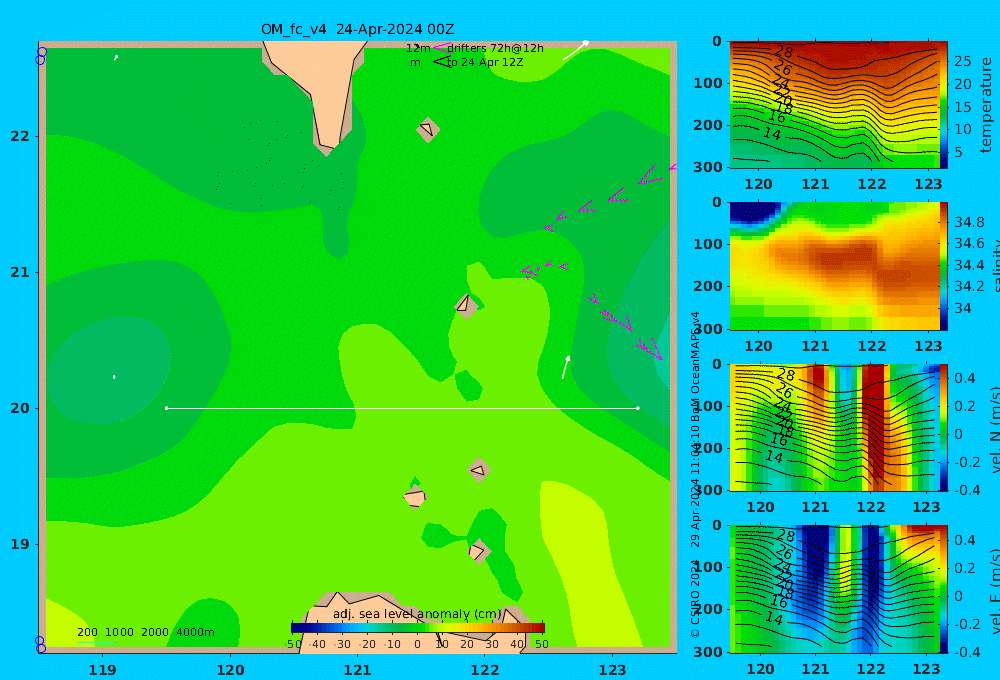Click the white transect line at latitude 20
1000x680 pixels.
(x=402, y=408)
